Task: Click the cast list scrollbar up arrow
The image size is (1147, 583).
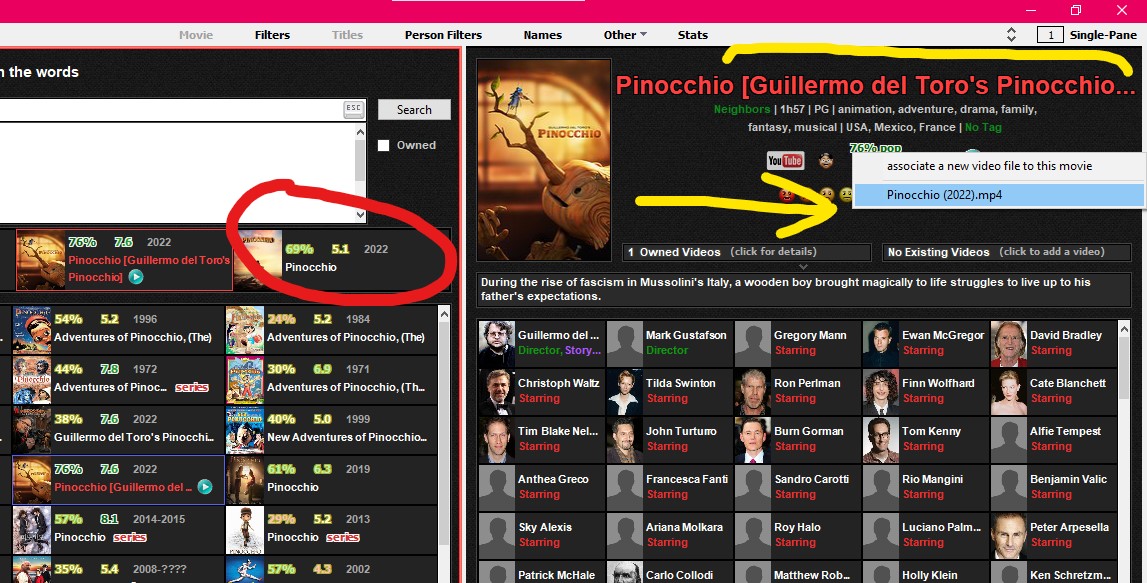Action: tap(1124, 329)
